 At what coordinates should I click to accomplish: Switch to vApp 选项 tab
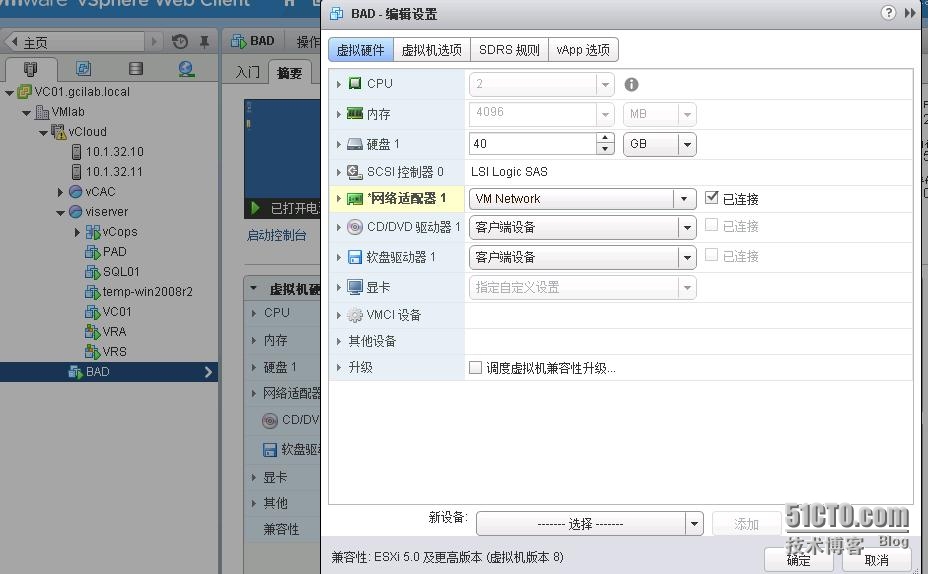(583, 50)
